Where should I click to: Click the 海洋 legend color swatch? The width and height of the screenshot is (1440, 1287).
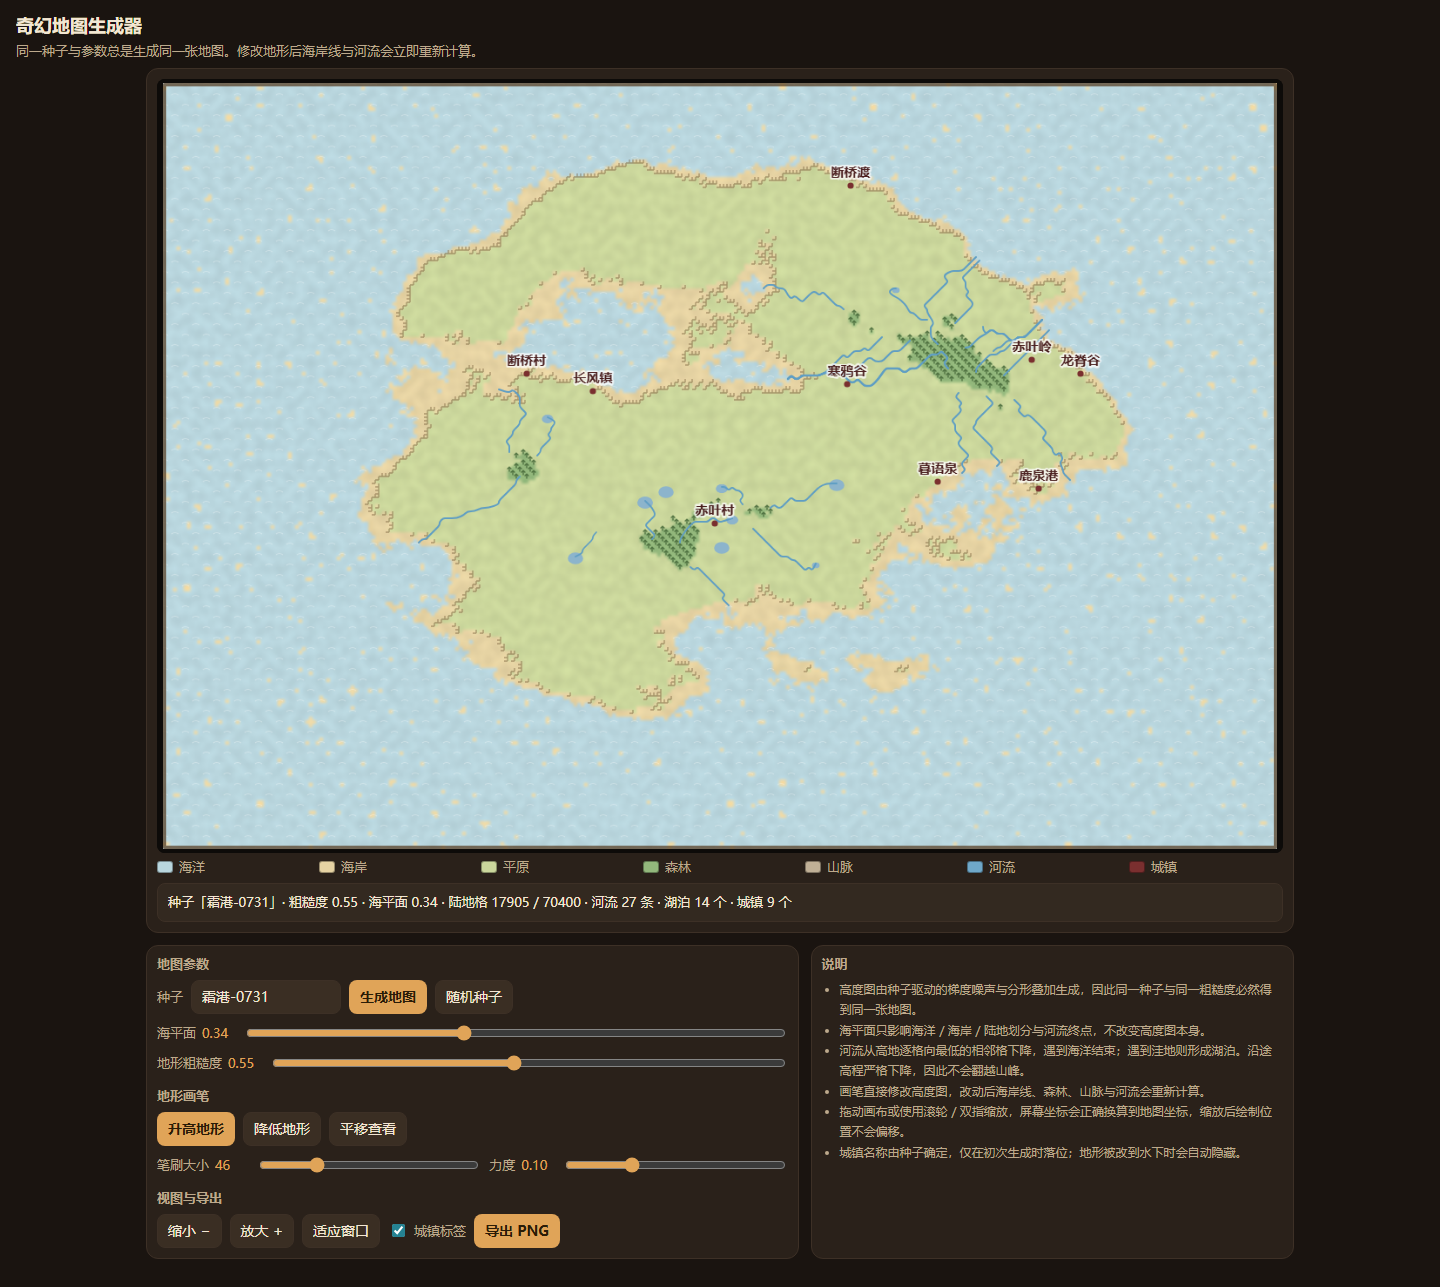click(165, 867)
